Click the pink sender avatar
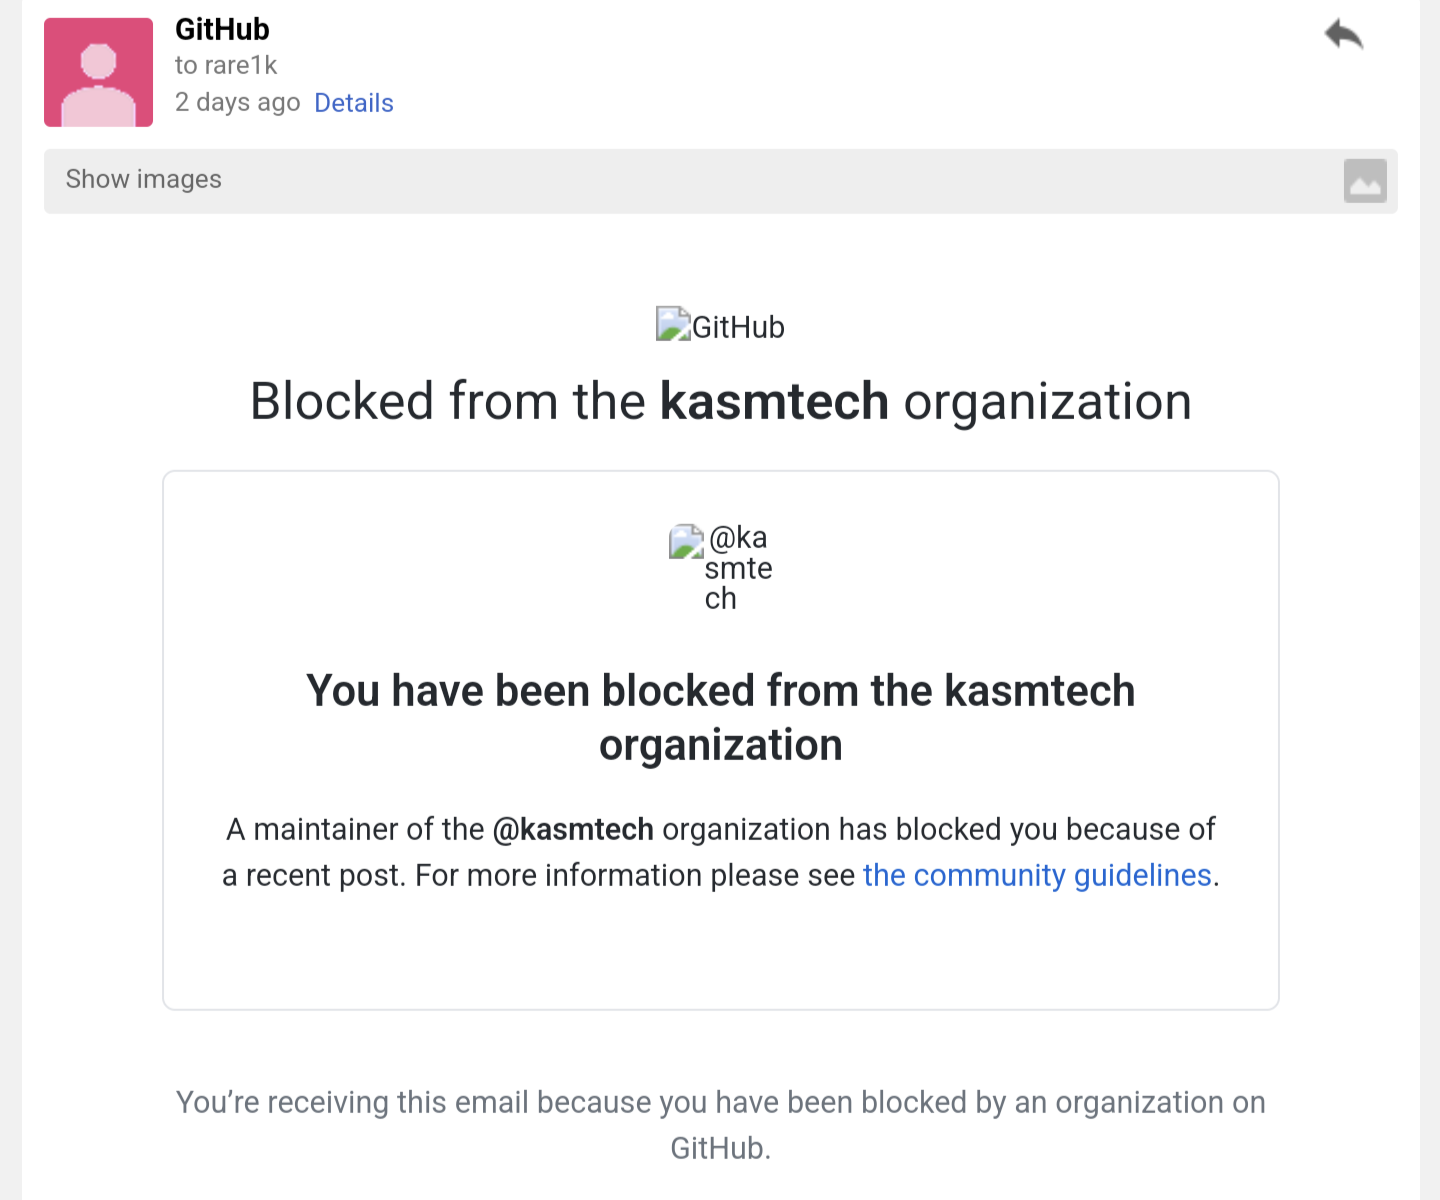 [x=98, y=72]
